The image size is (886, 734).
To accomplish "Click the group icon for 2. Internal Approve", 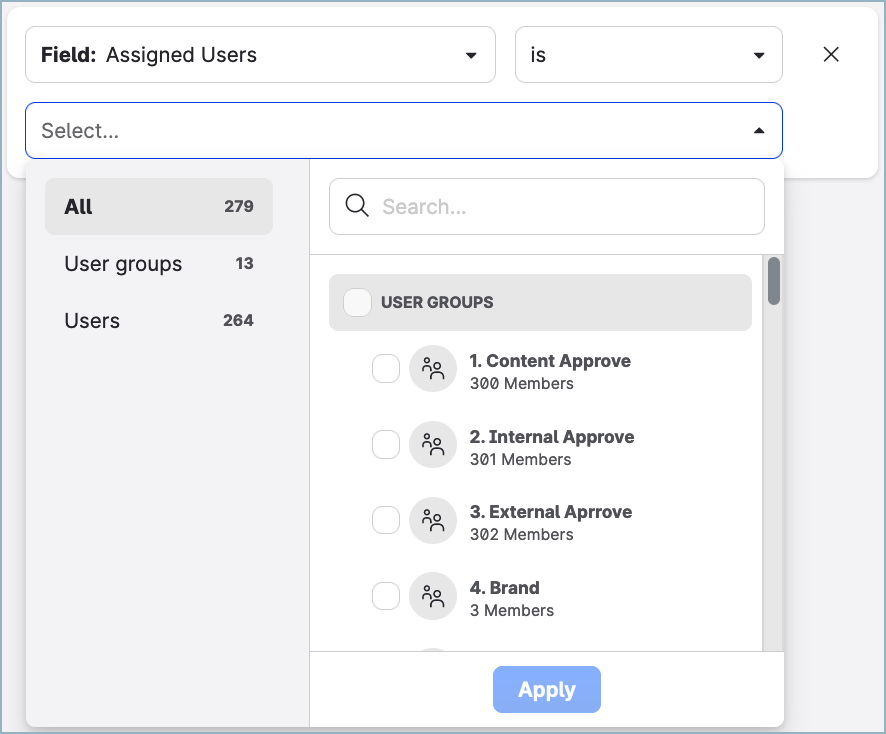I will 433,445.
